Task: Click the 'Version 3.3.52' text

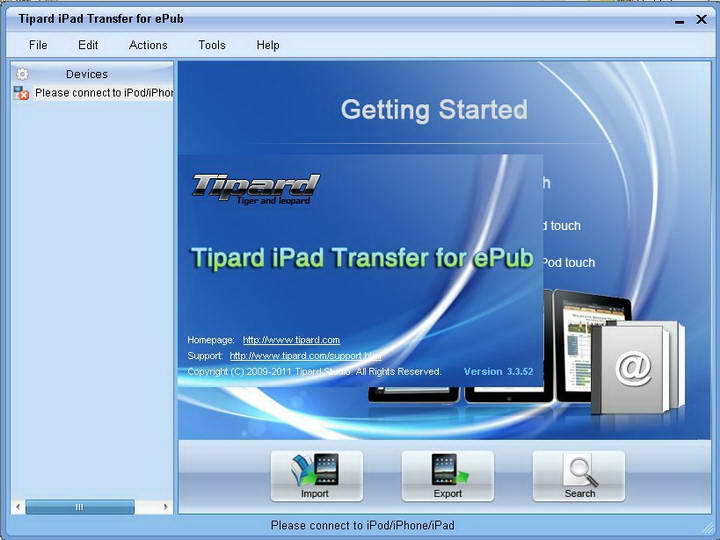Action: click(x=498, y=371)
